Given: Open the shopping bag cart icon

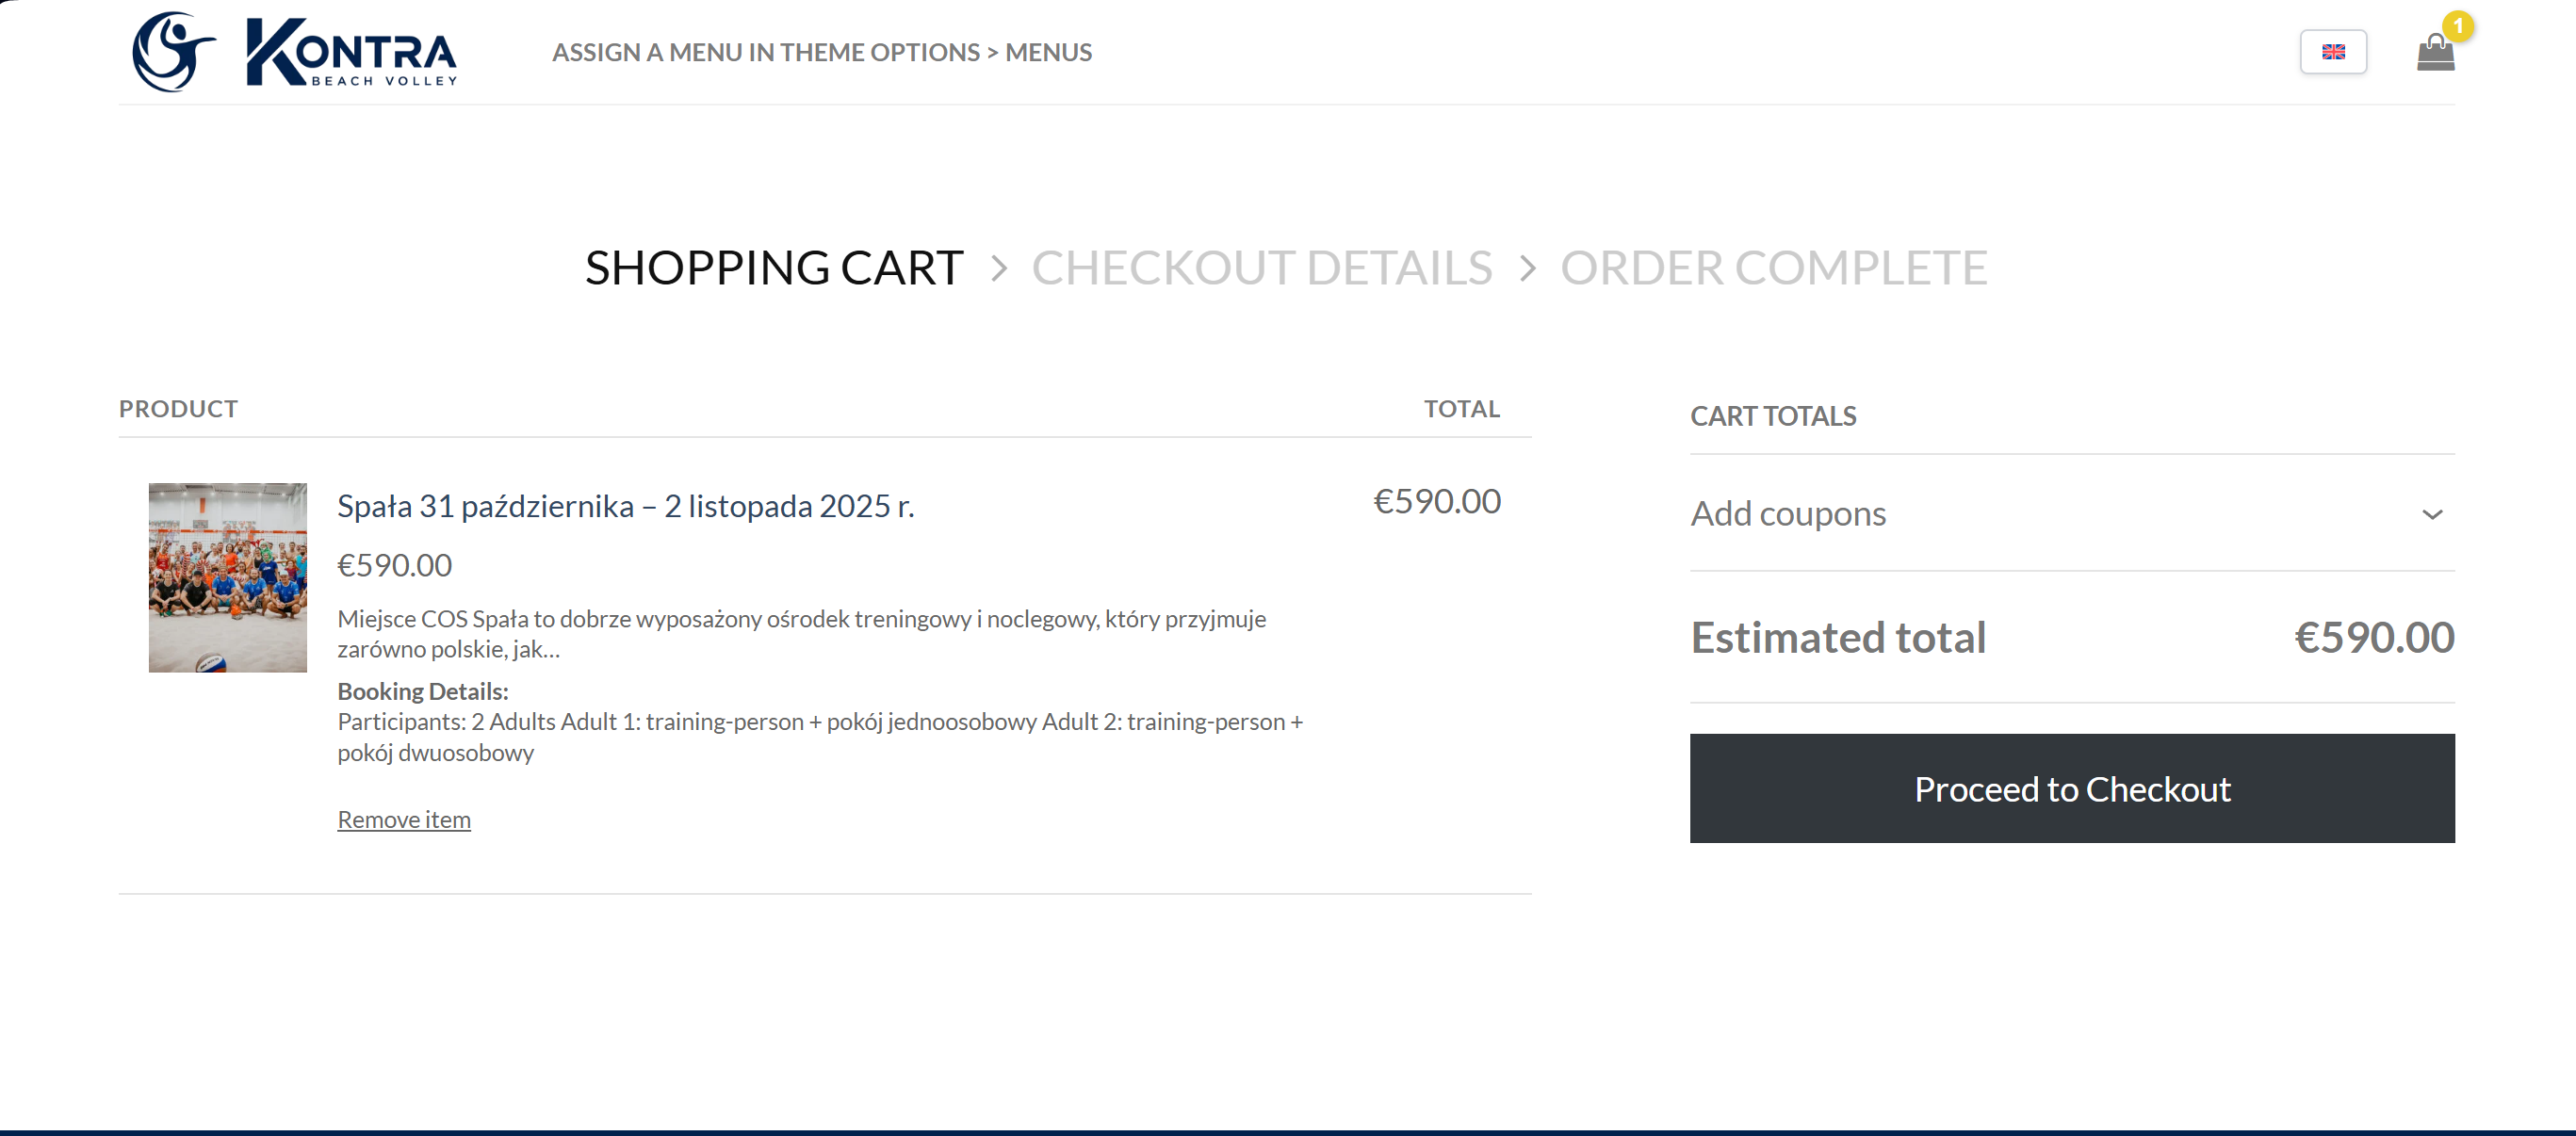Looking at the screenshot, I should pos(2434,54).
